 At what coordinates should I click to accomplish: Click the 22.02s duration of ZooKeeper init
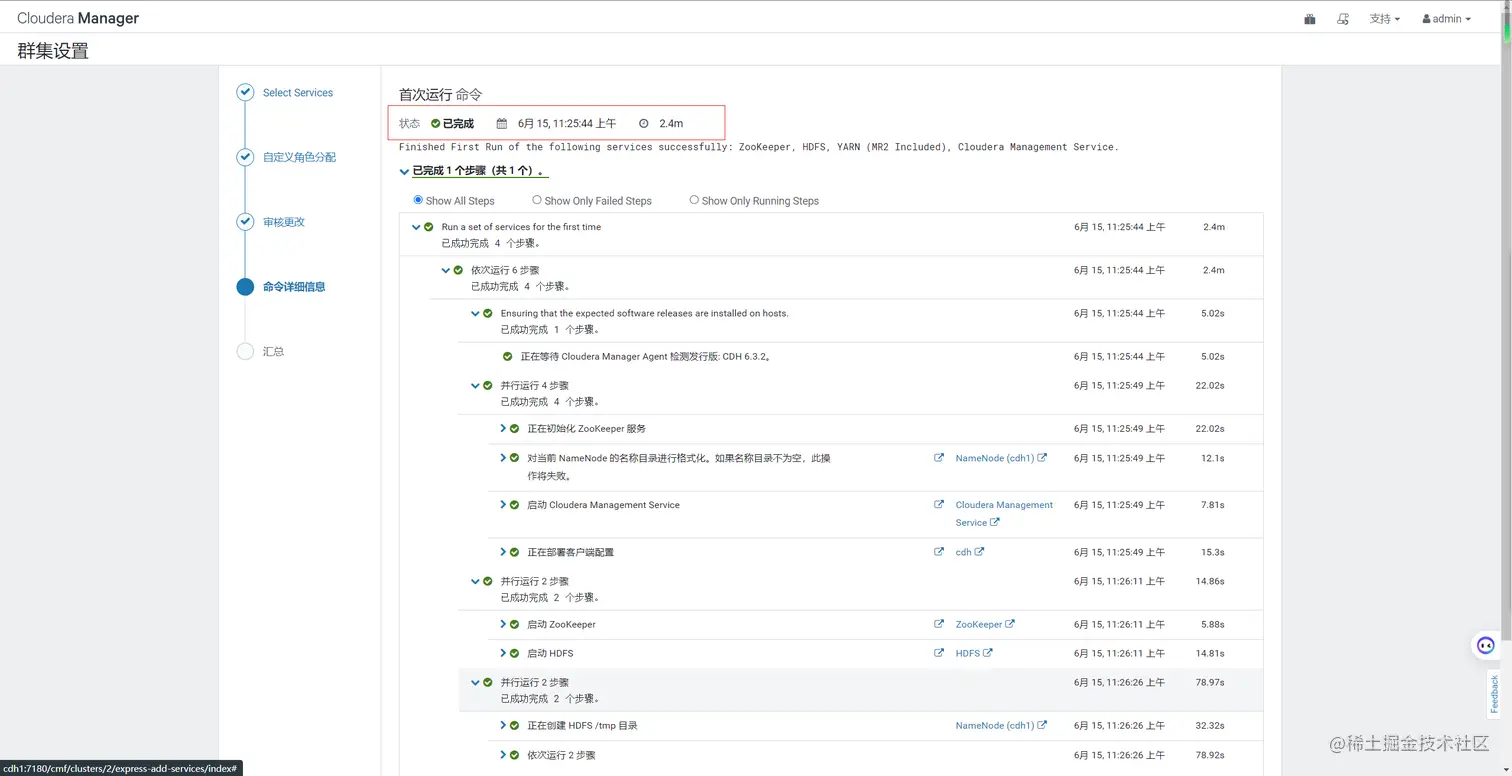click(x=1211, y=428)
